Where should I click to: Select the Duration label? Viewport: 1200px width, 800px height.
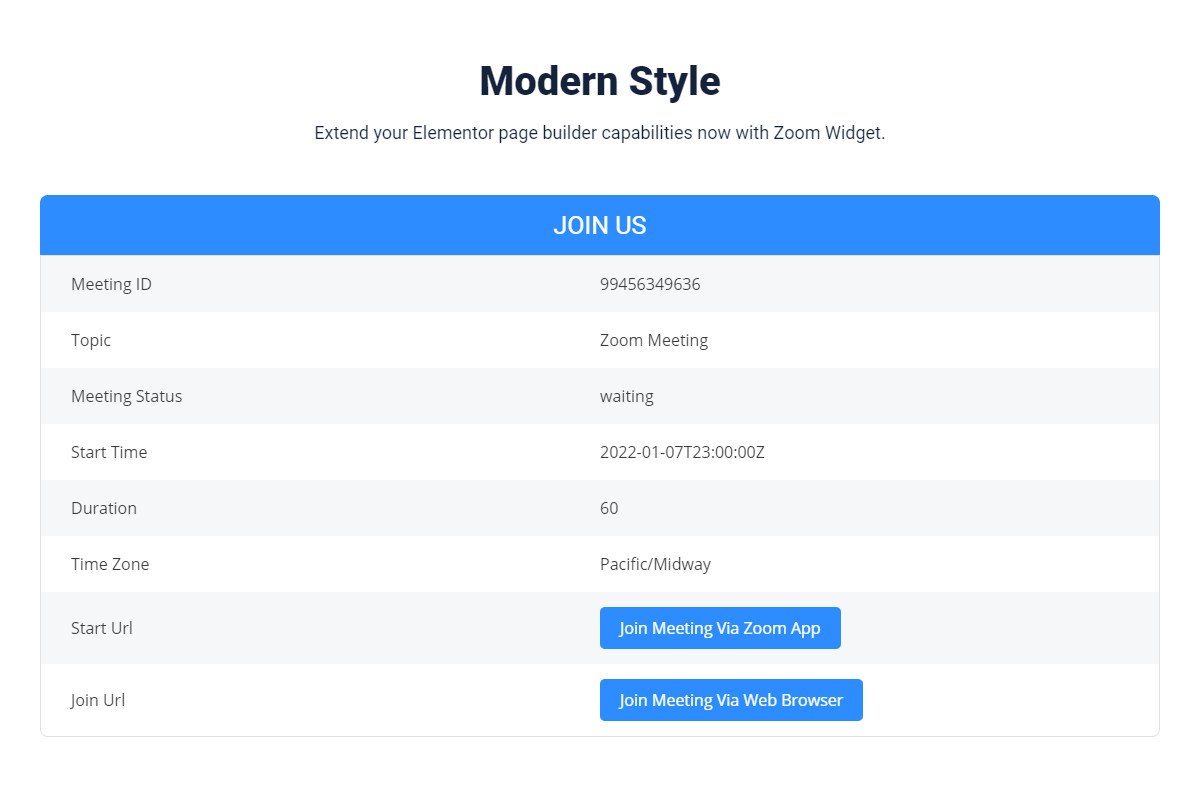pos(104,508)
